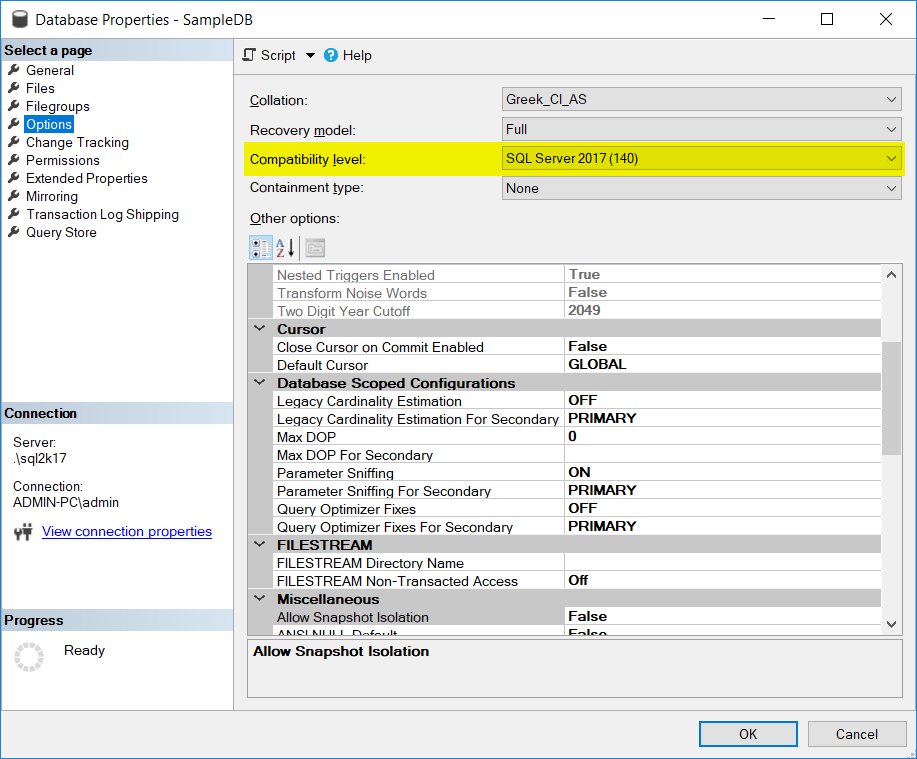
Task: Select the Allow Snapshot Isolation row
Action: (577, 616)
